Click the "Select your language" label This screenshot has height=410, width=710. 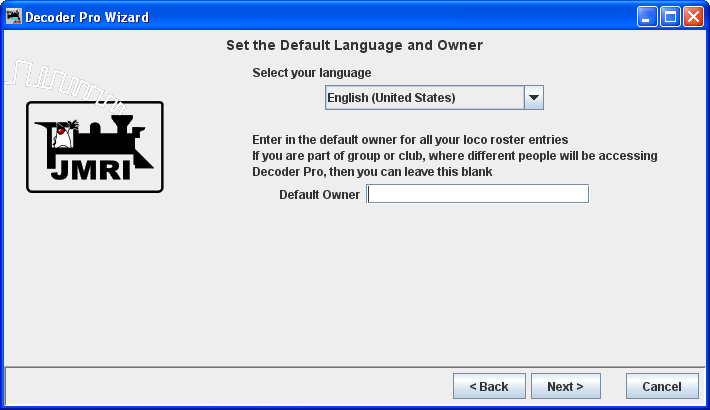coord(311,73)
